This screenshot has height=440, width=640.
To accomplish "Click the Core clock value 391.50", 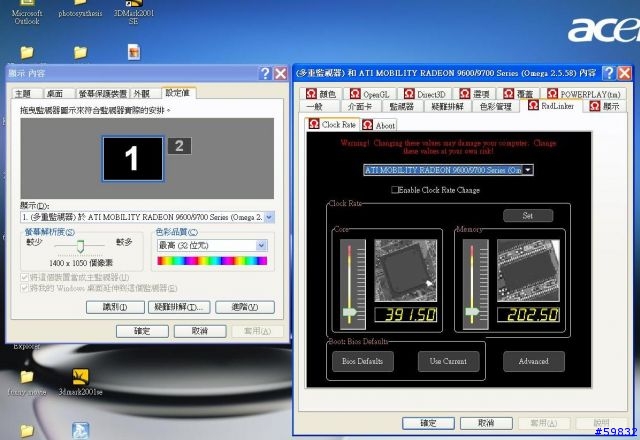I will 406,315.
